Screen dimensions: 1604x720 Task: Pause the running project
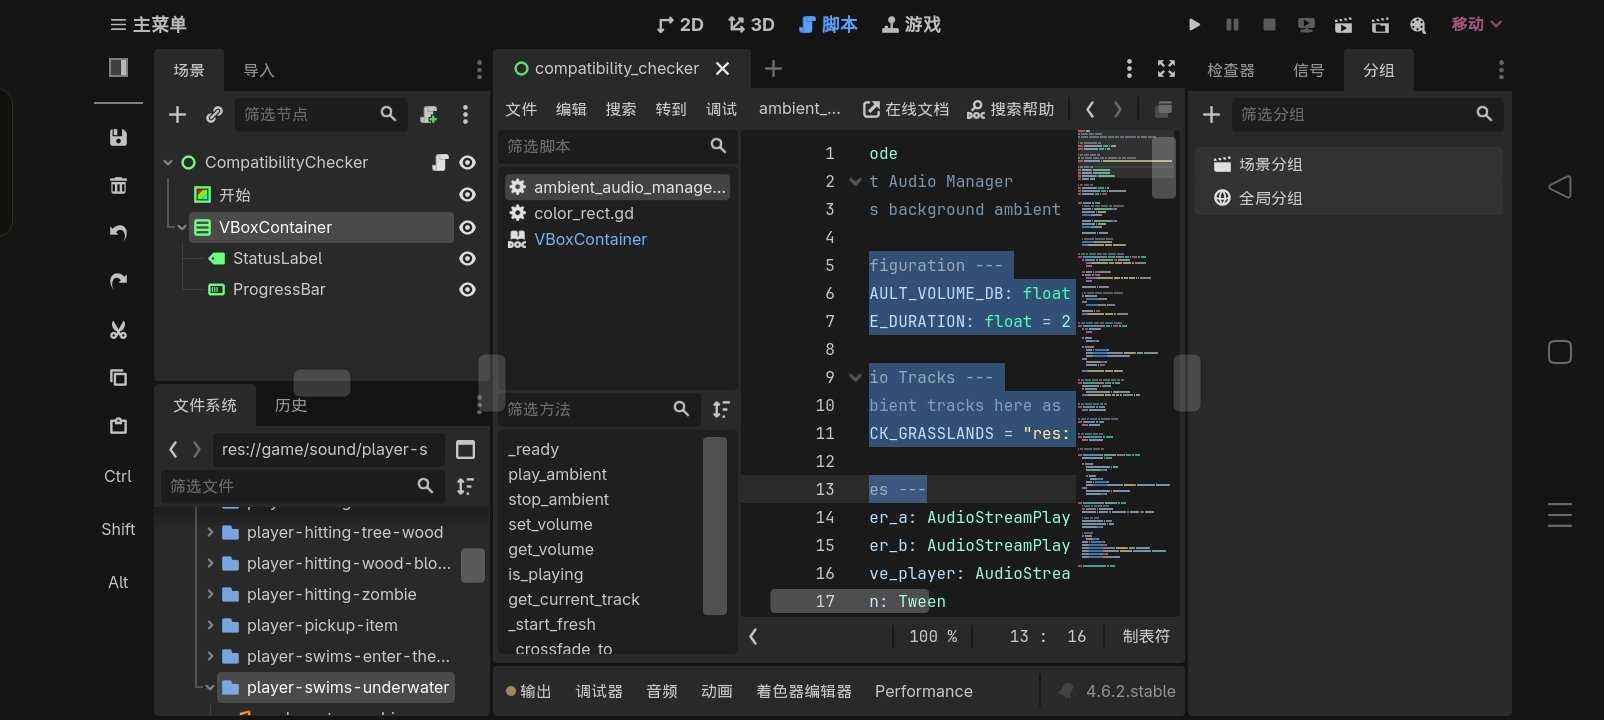click(x=1232, y=24)
